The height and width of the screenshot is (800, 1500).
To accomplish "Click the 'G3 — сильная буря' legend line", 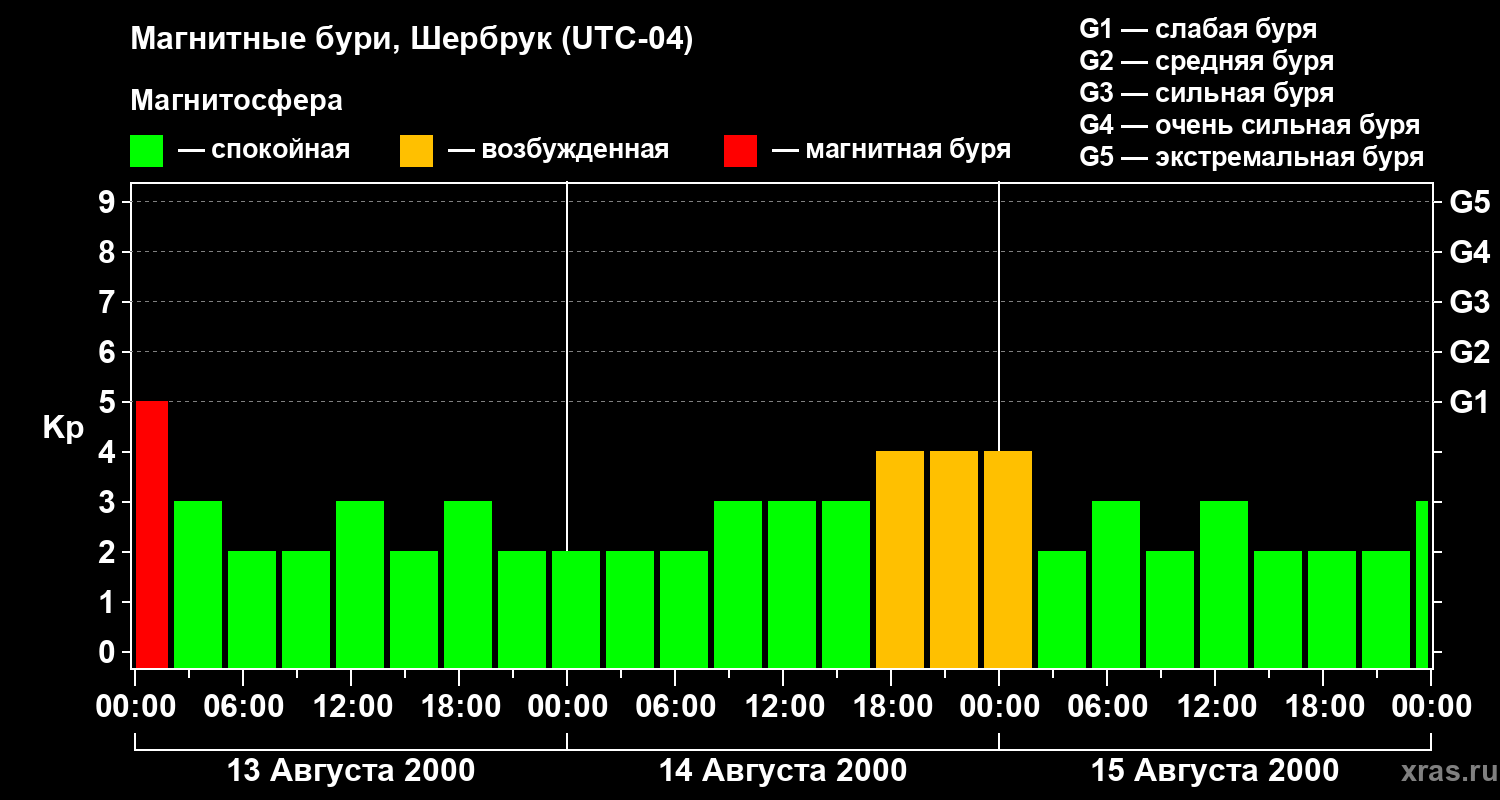I will [x=1206, y=93].
